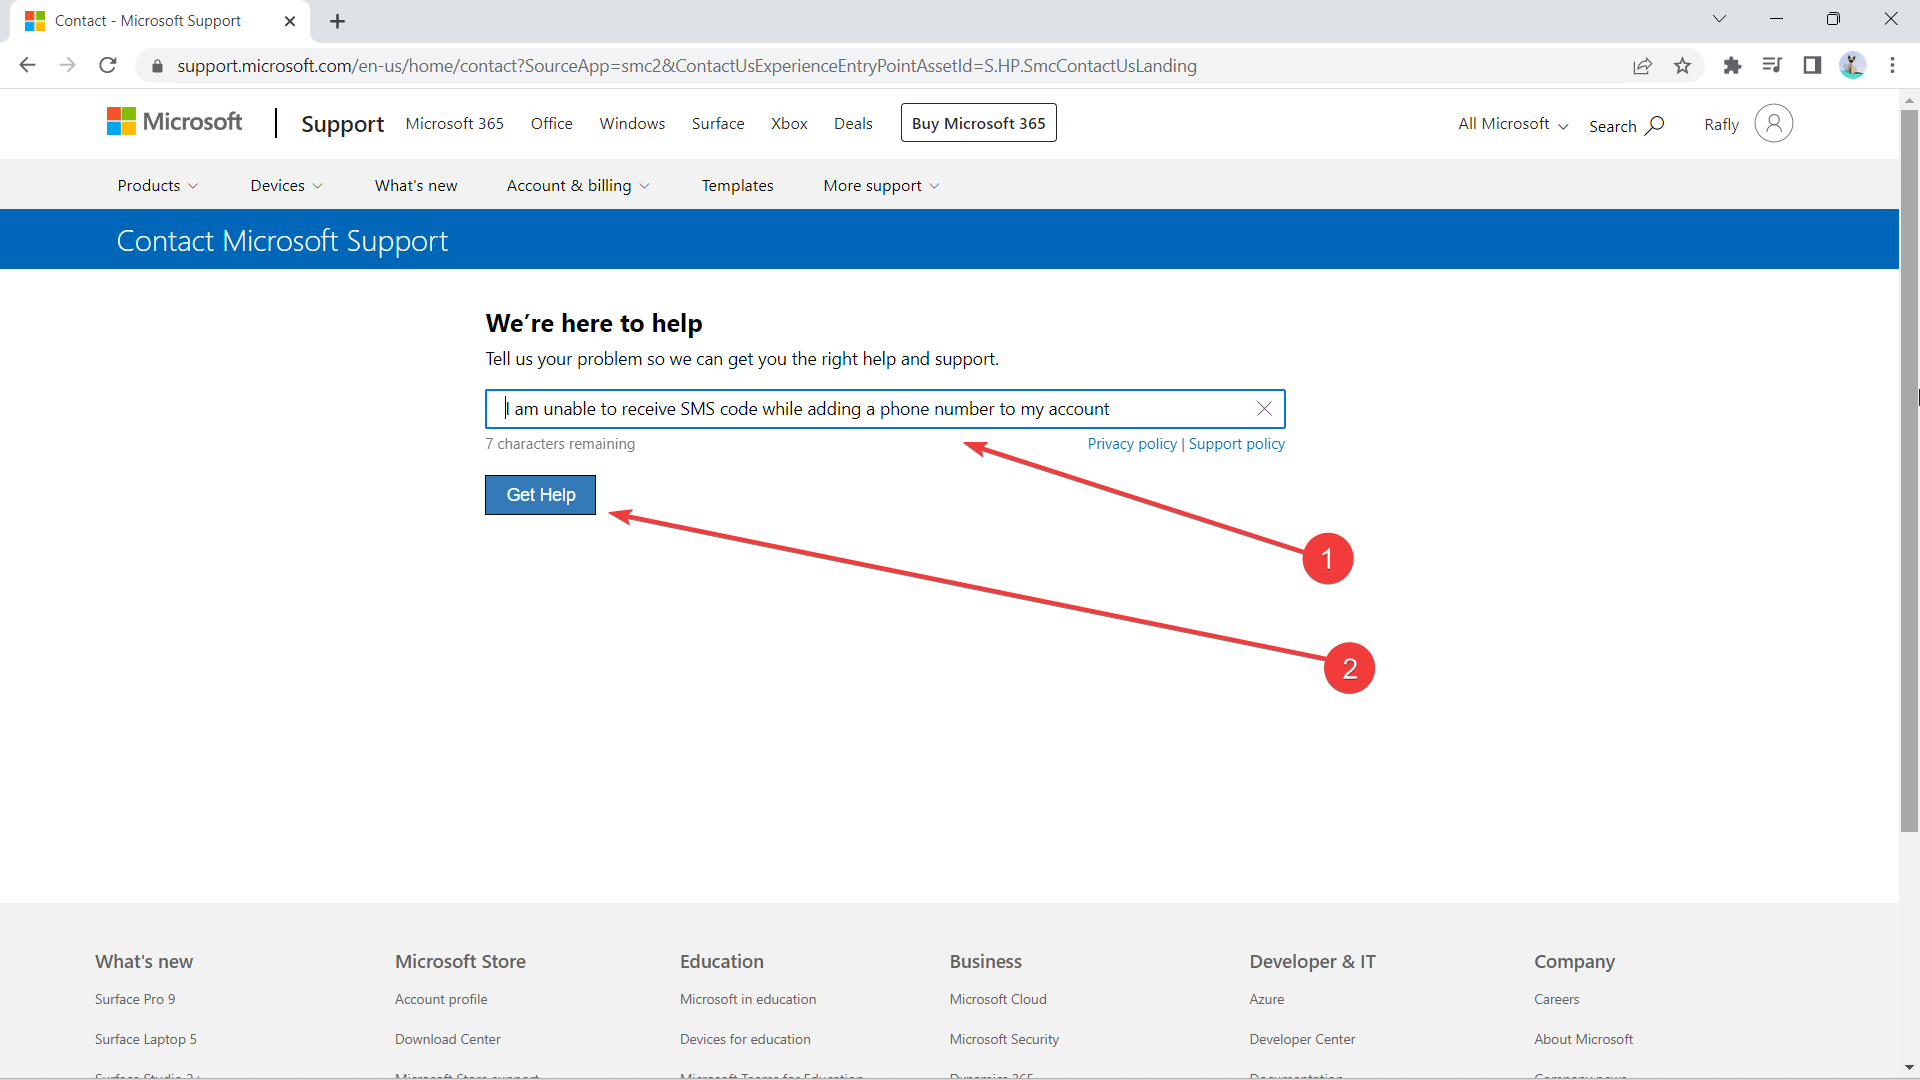The width and height of the screenshot is (1920, 1080).
Task: Reload the page with refresh icon
Action: 108,66
